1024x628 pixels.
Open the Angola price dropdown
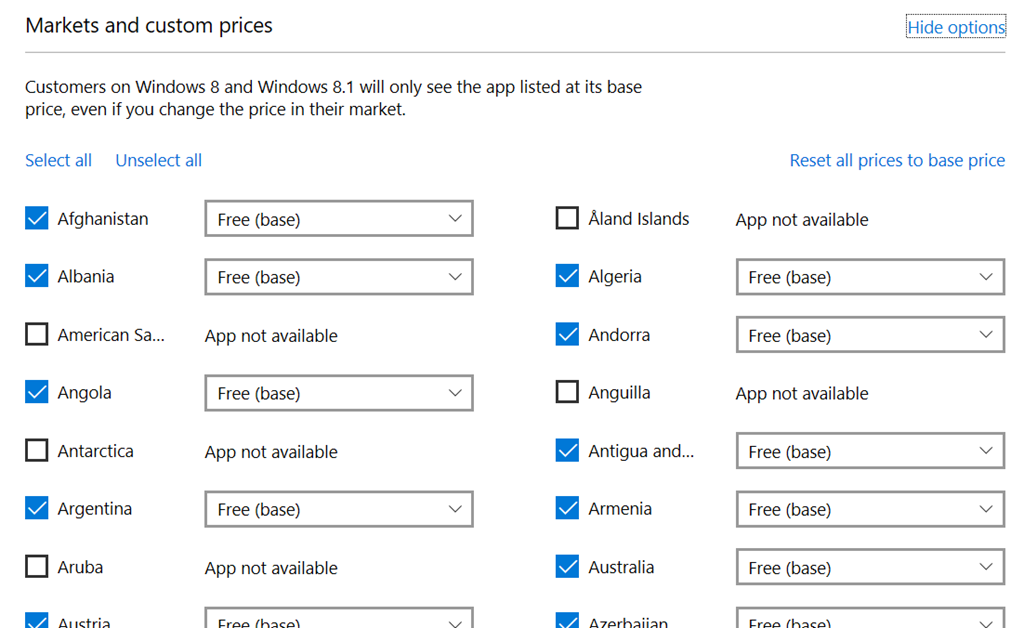point(338,393)
